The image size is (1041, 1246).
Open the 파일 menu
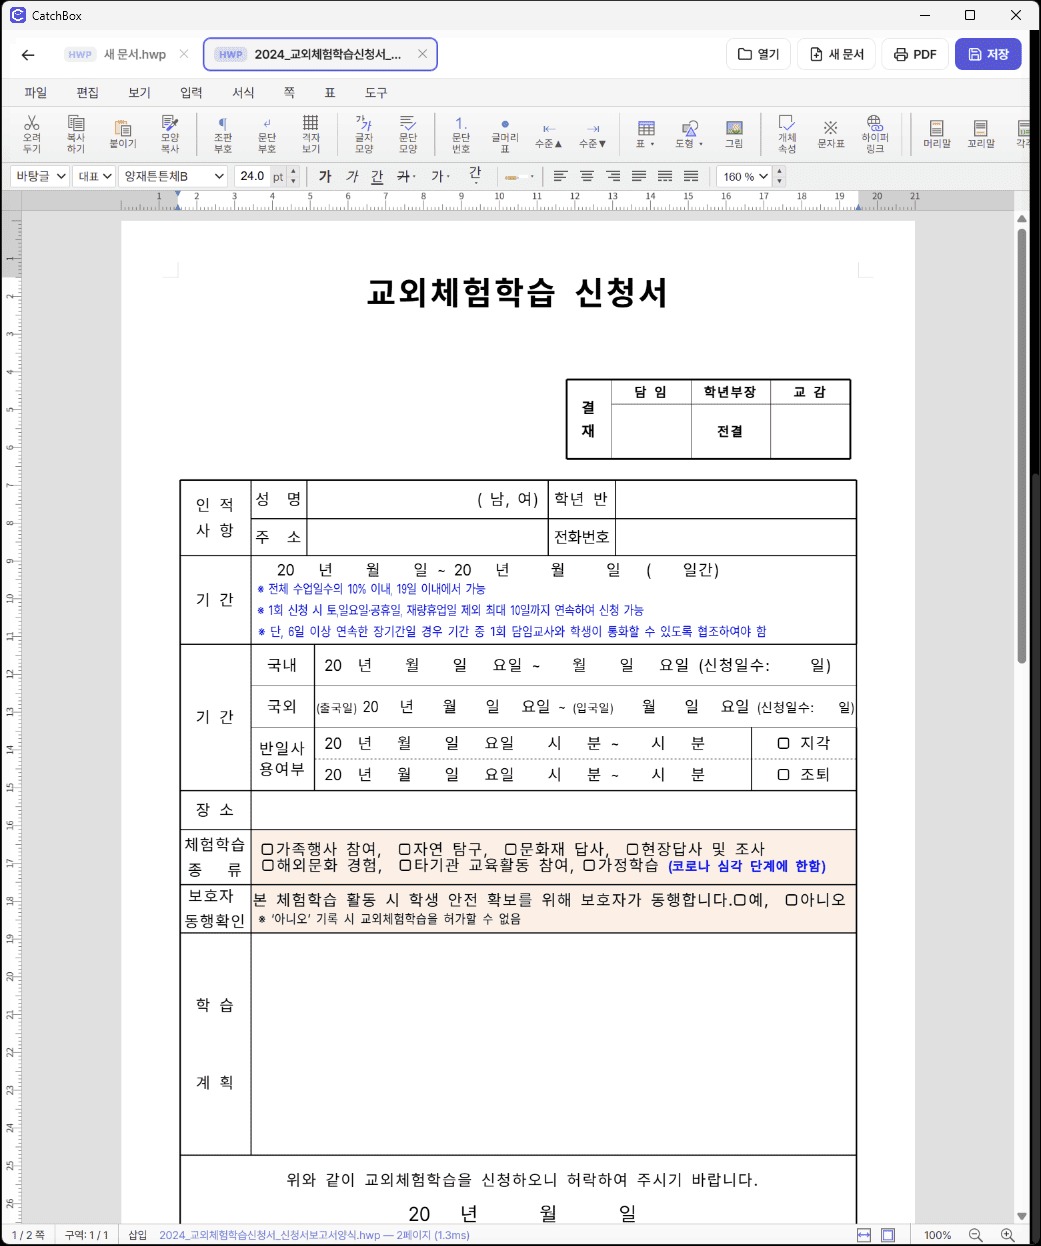tap(36, 92)
